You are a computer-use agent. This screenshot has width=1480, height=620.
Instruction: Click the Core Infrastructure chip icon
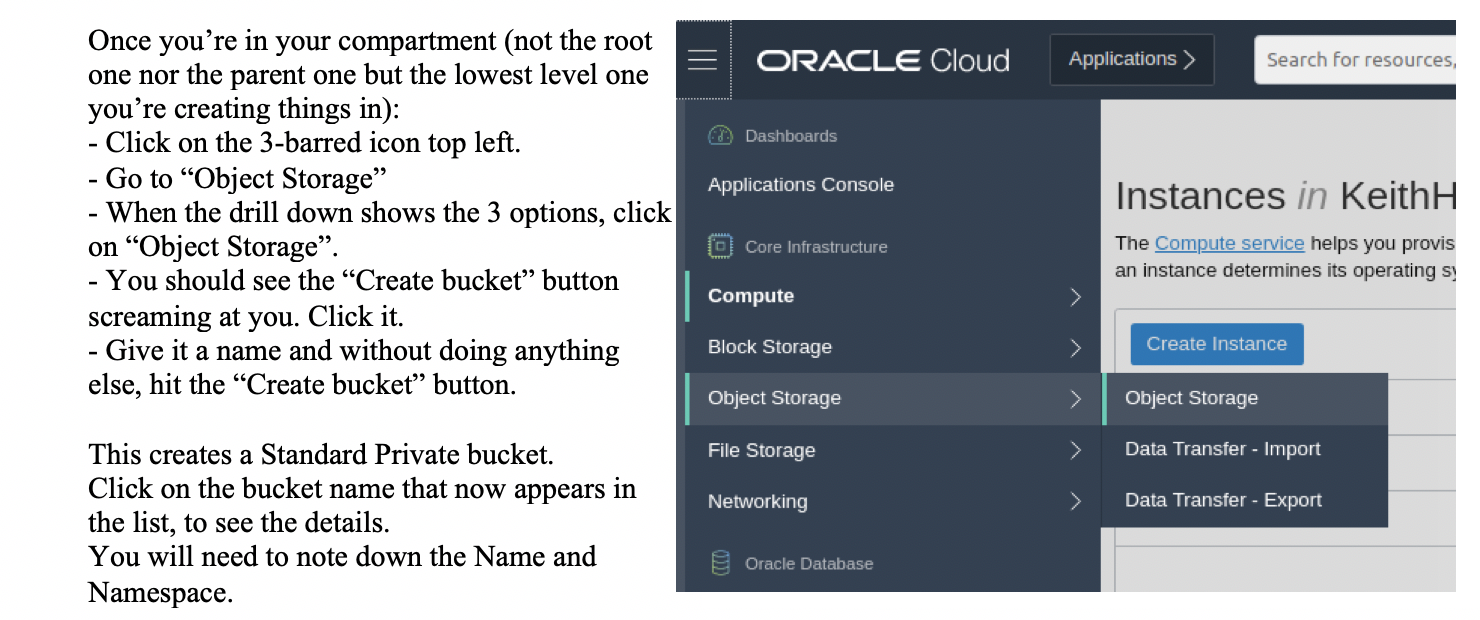[x=720, y=246]
